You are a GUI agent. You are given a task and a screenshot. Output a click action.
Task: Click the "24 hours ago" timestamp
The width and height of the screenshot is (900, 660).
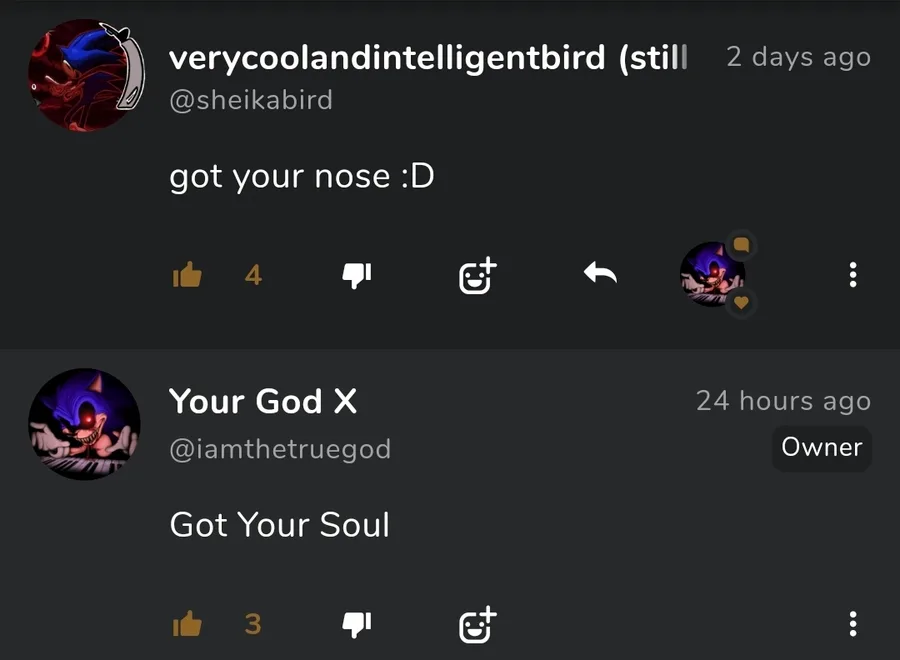[783, 401]
